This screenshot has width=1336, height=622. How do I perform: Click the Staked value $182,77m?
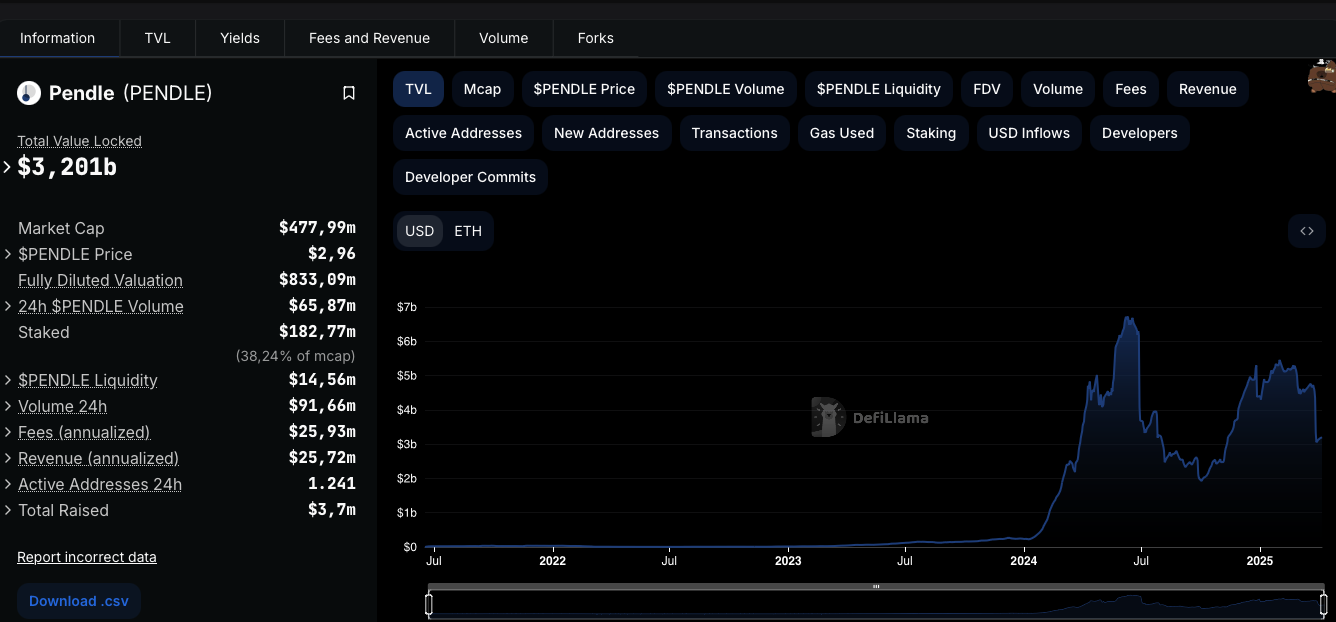click(317, 332)
